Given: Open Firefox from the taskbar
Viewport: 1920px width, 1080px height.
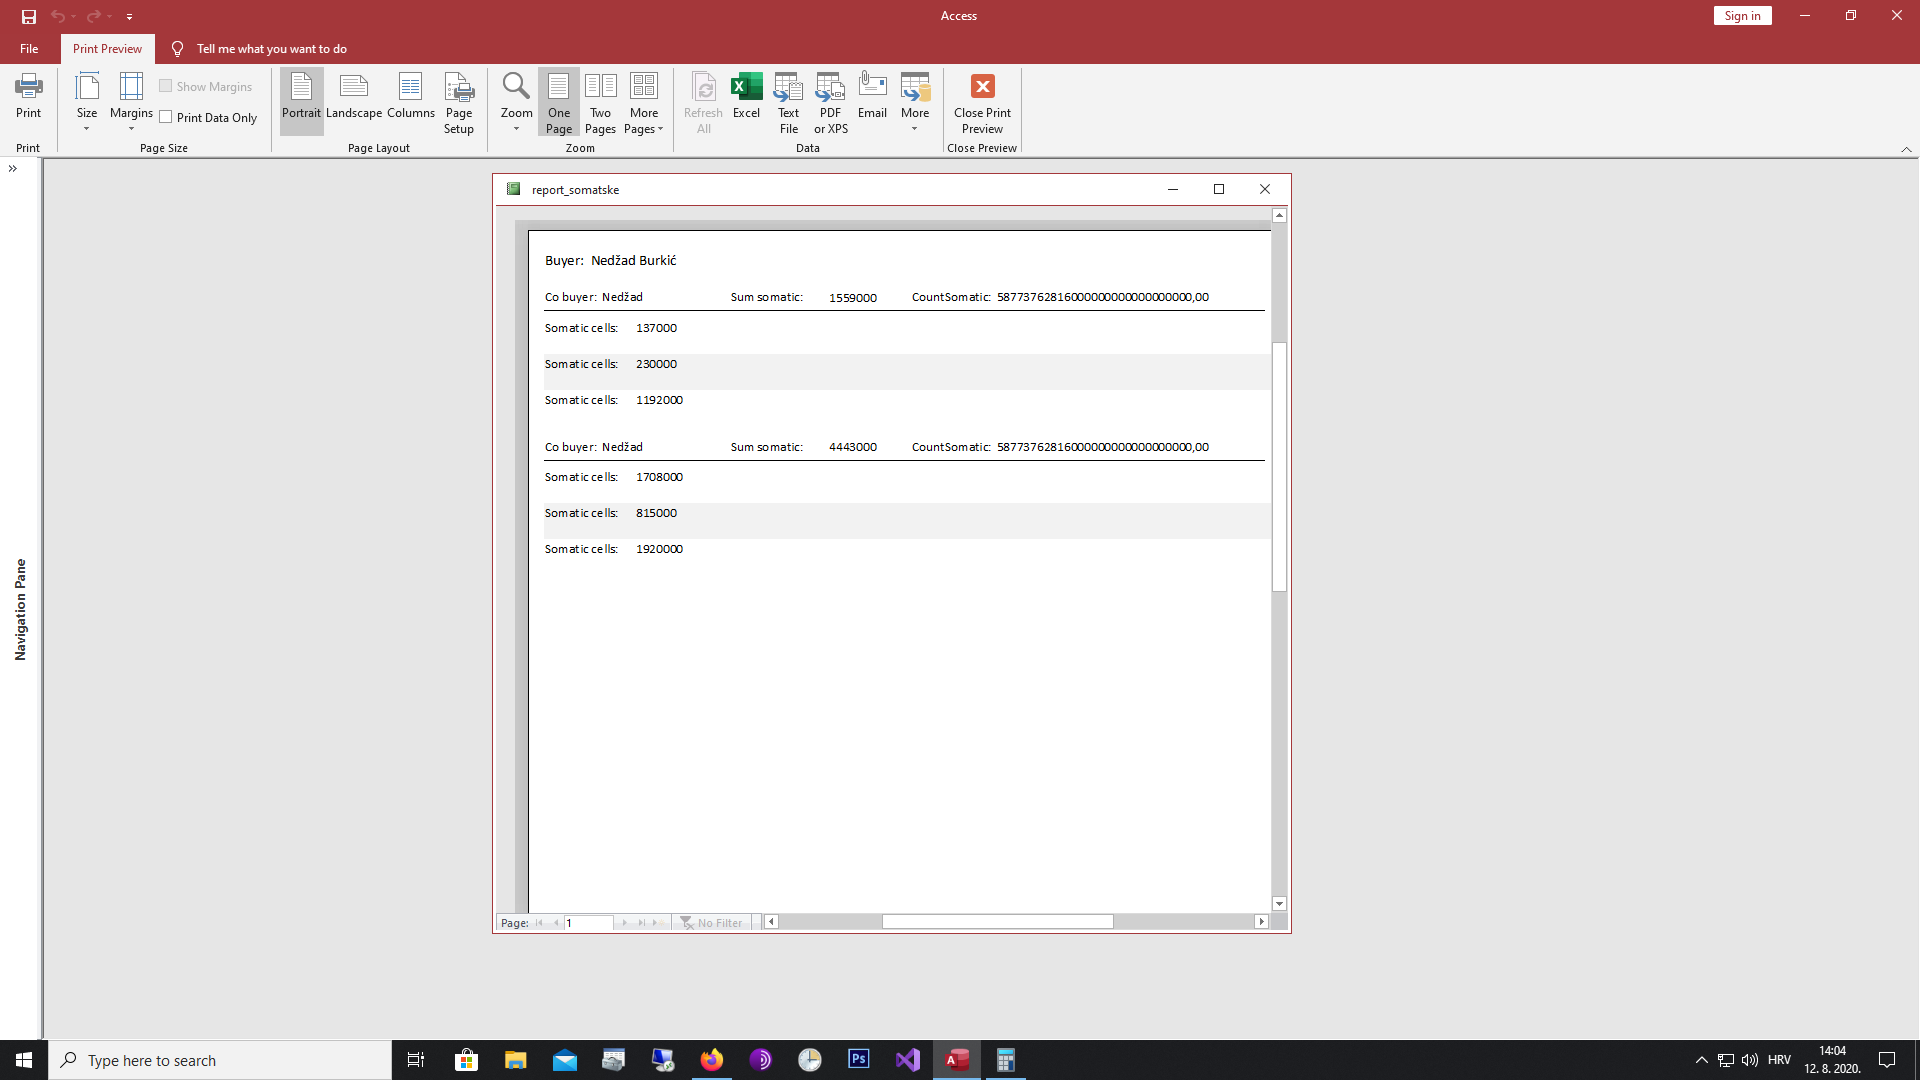Looking at the screenshot, I should pyautogui.click(x=711, y=1060).
